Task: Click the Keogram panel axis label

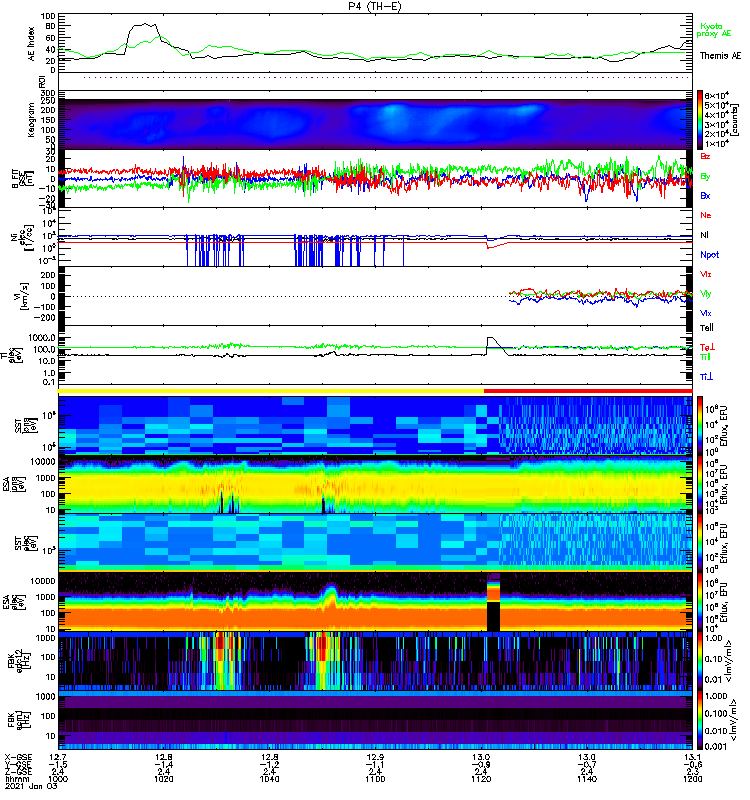Action: (x=31, y=119)
